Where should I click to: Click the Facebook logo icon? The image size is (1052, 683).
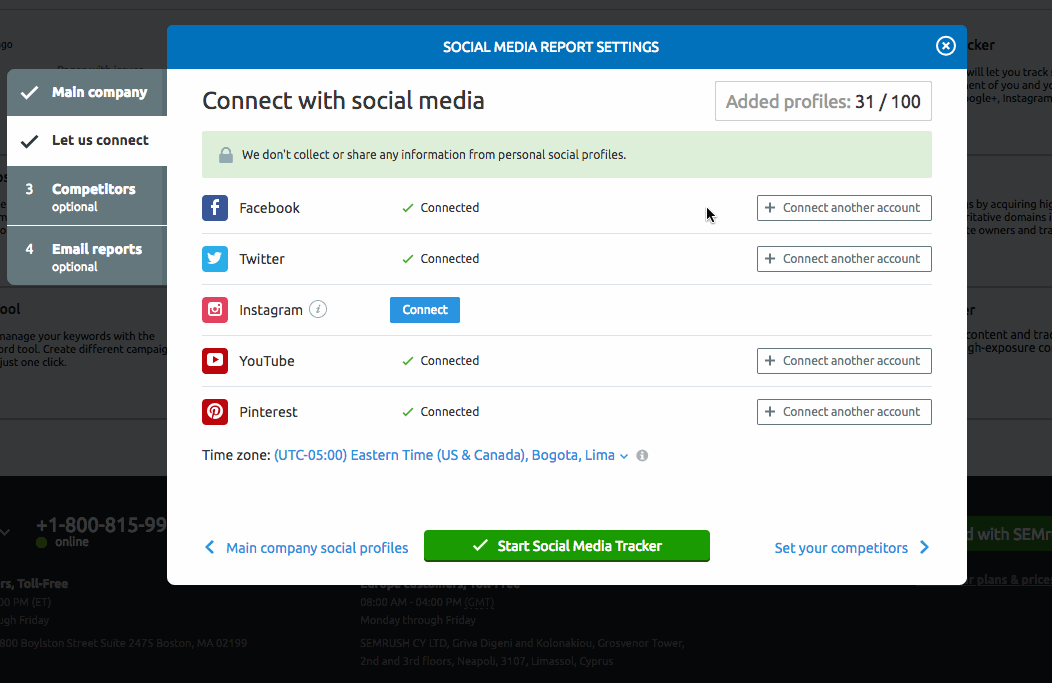tap(215, 208)
